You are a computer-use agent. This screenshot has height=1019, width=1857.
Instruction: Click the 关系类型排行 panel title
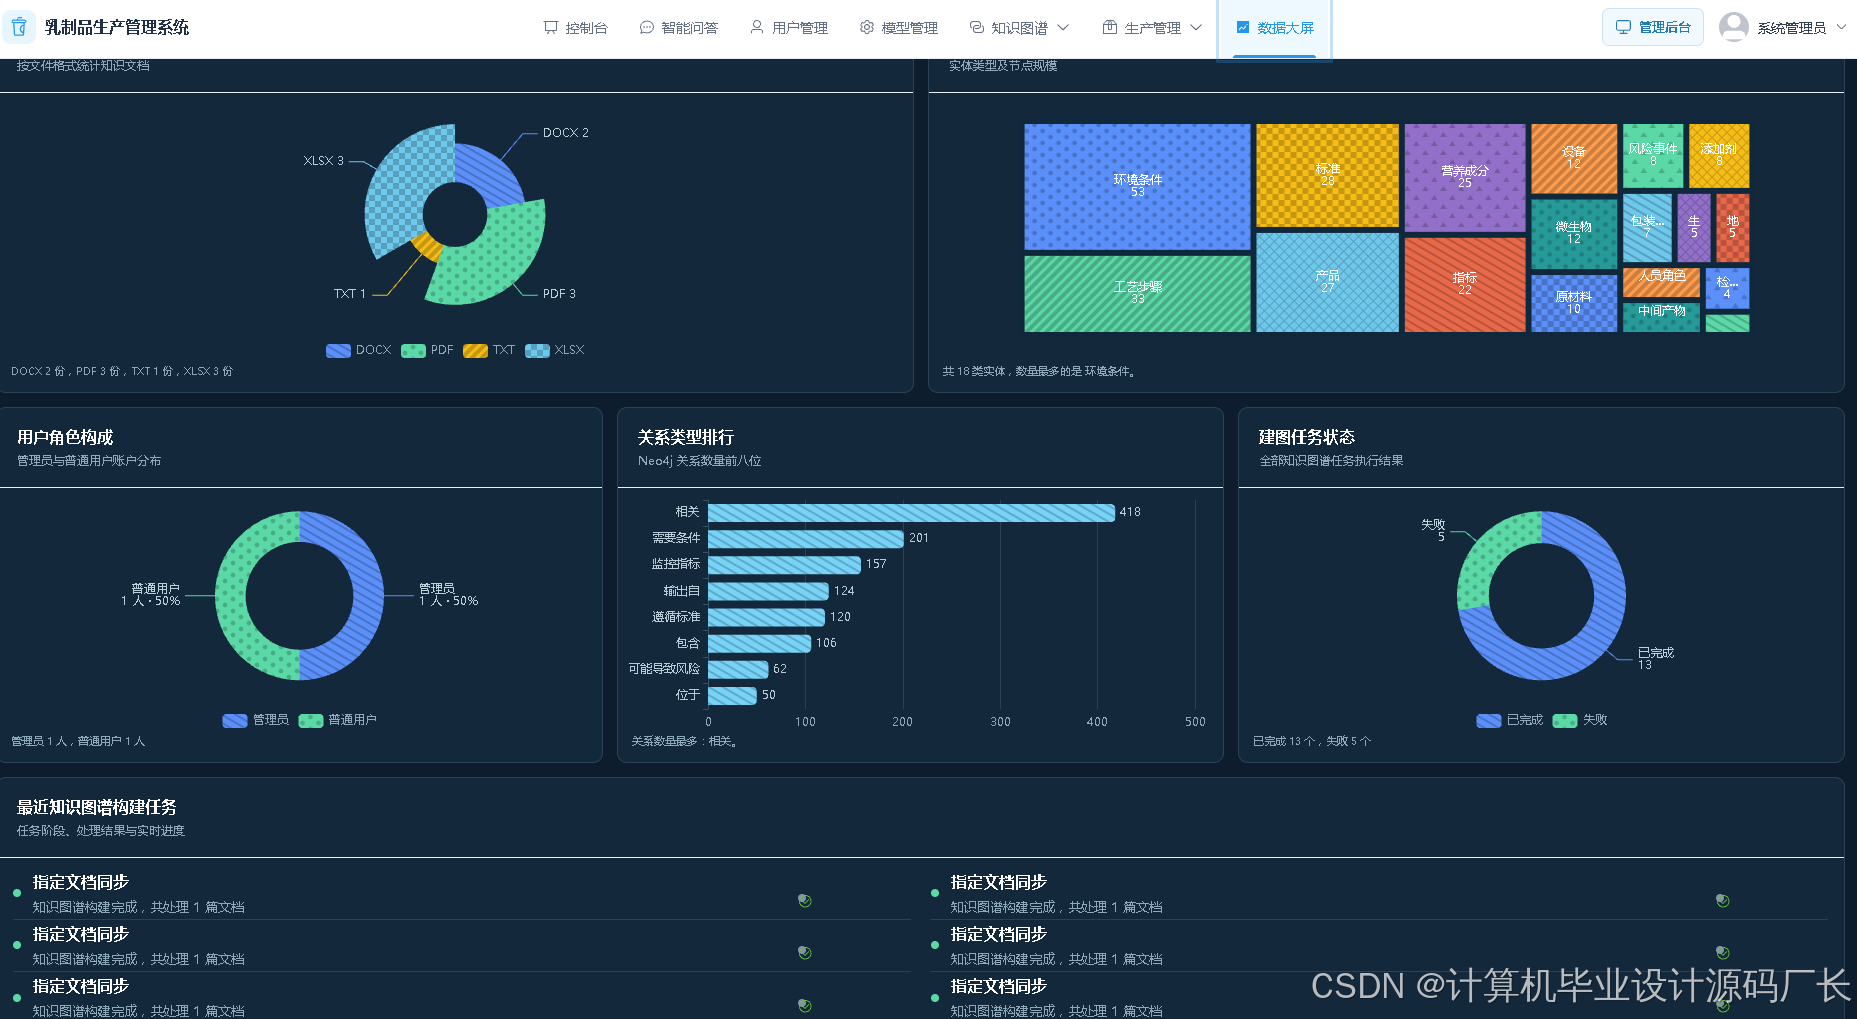tap(686, 437)
